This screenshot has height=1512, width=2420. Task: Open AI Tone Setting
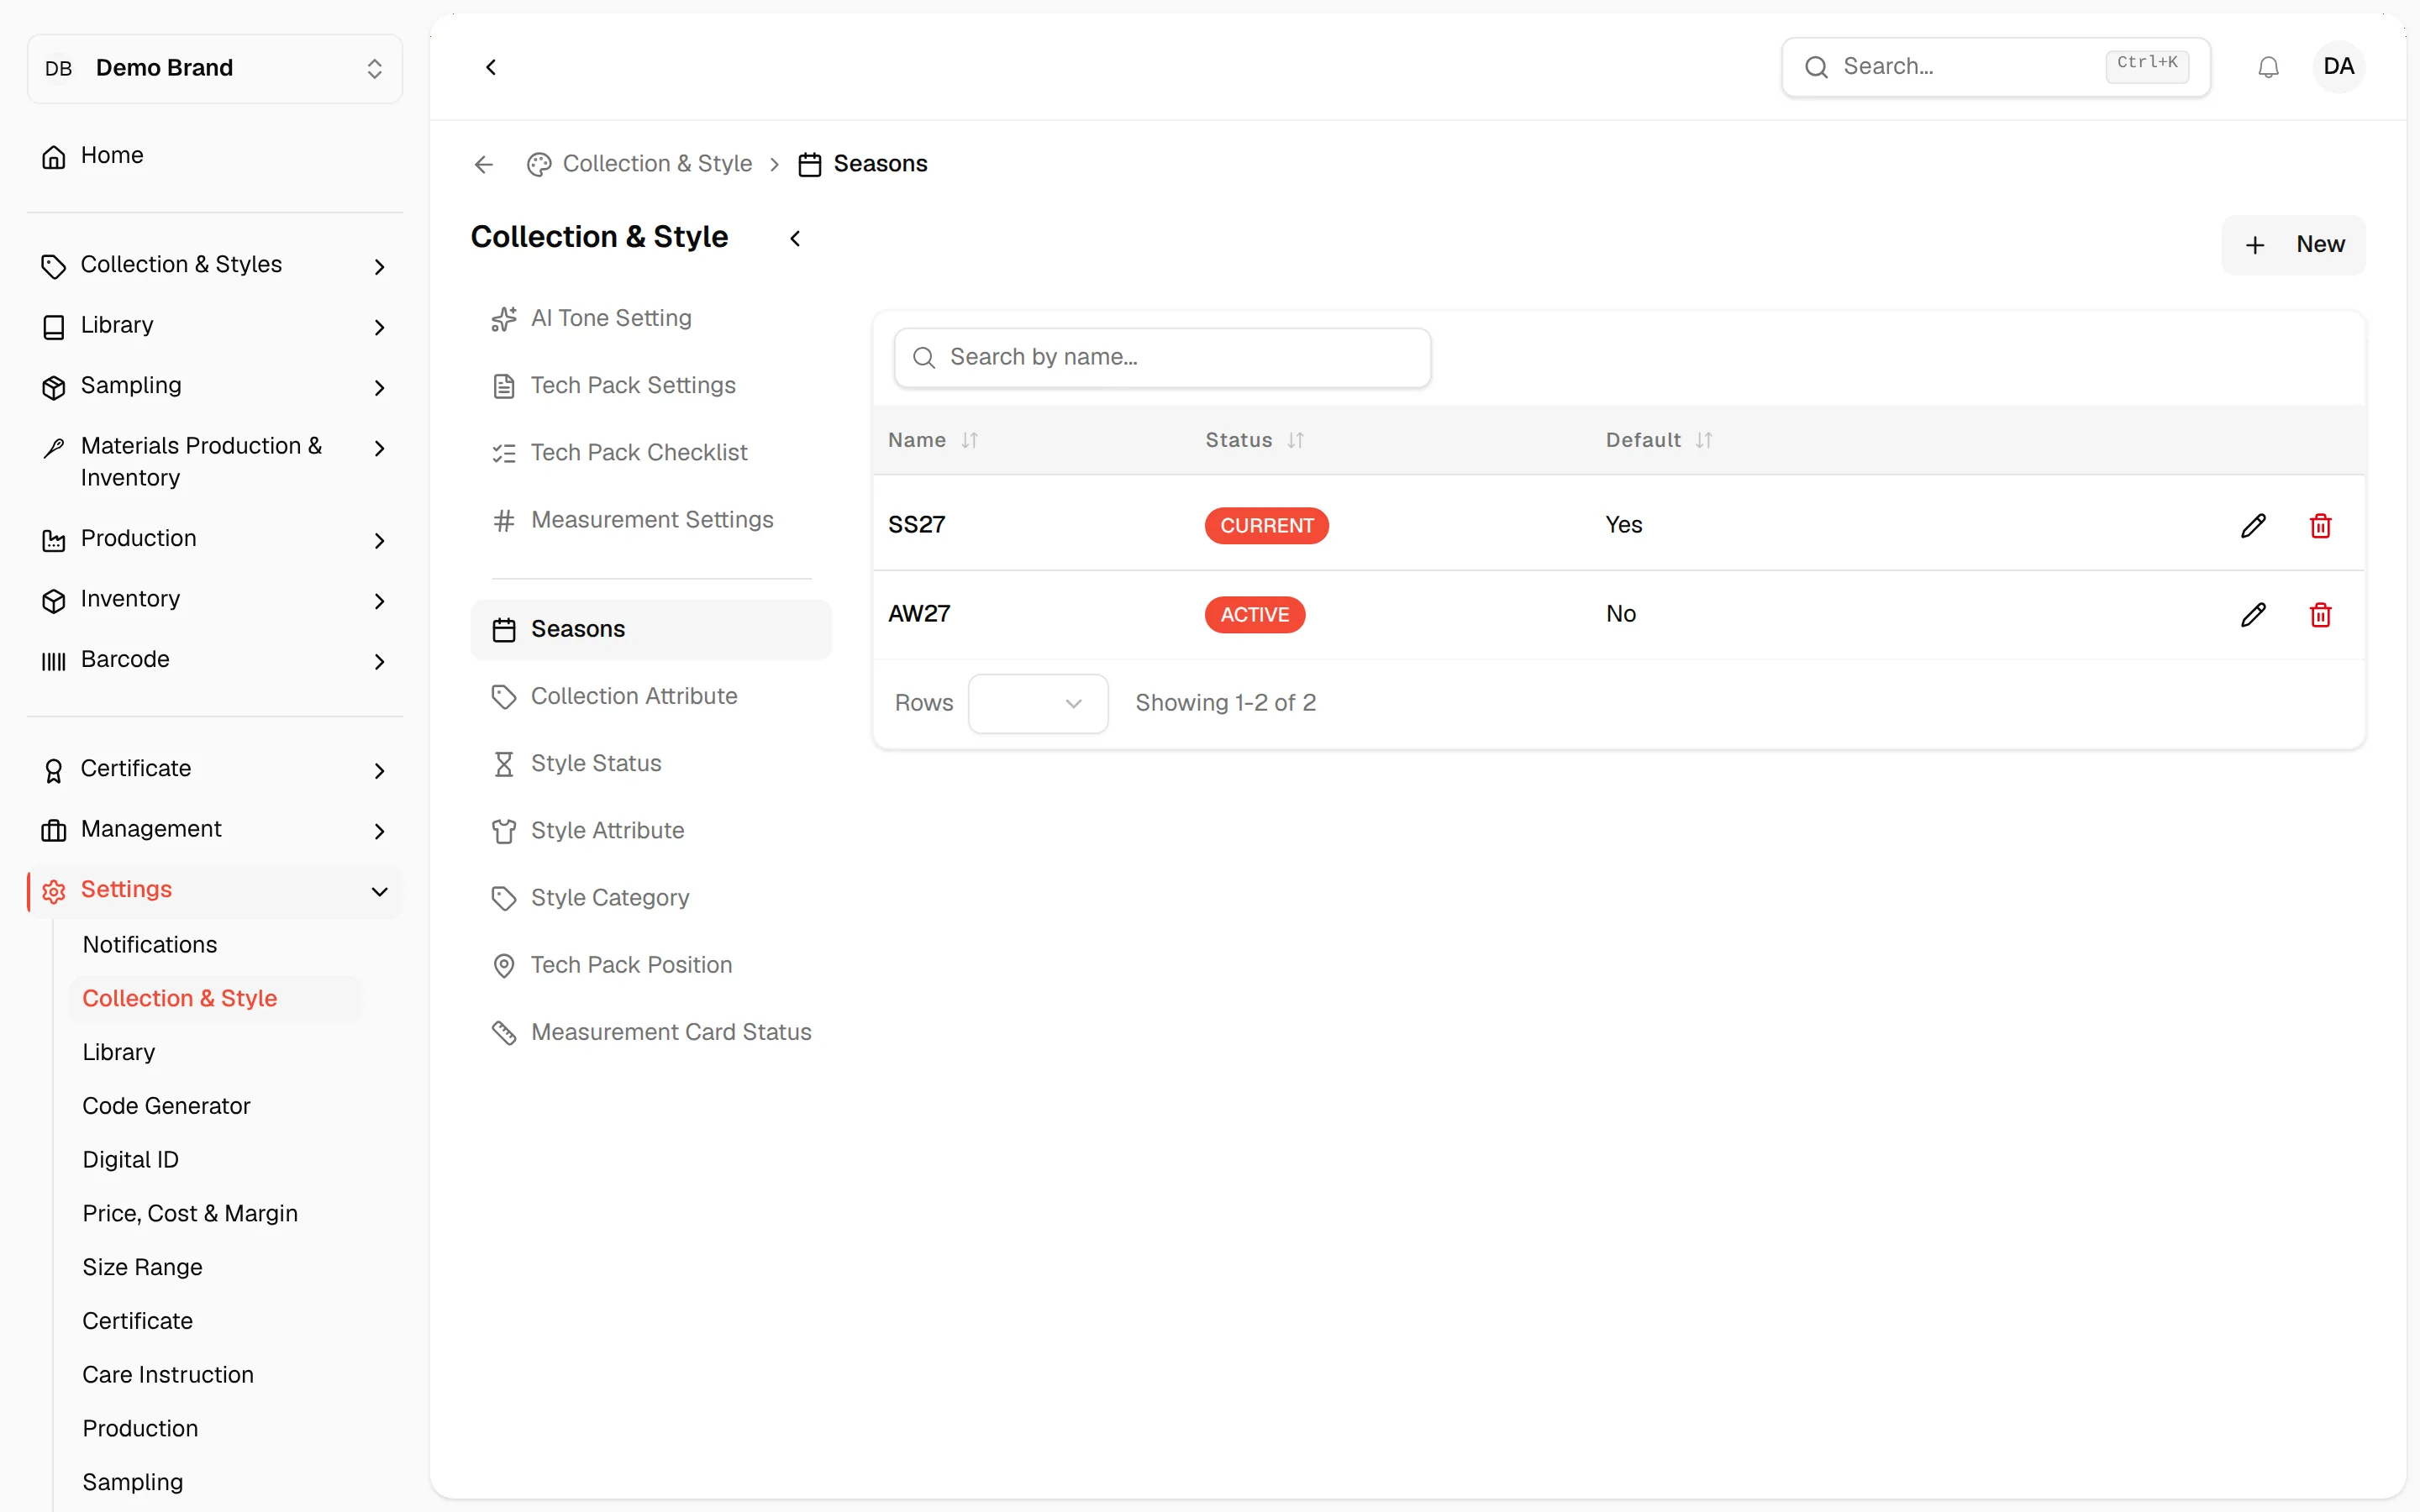tap(651, 318)
